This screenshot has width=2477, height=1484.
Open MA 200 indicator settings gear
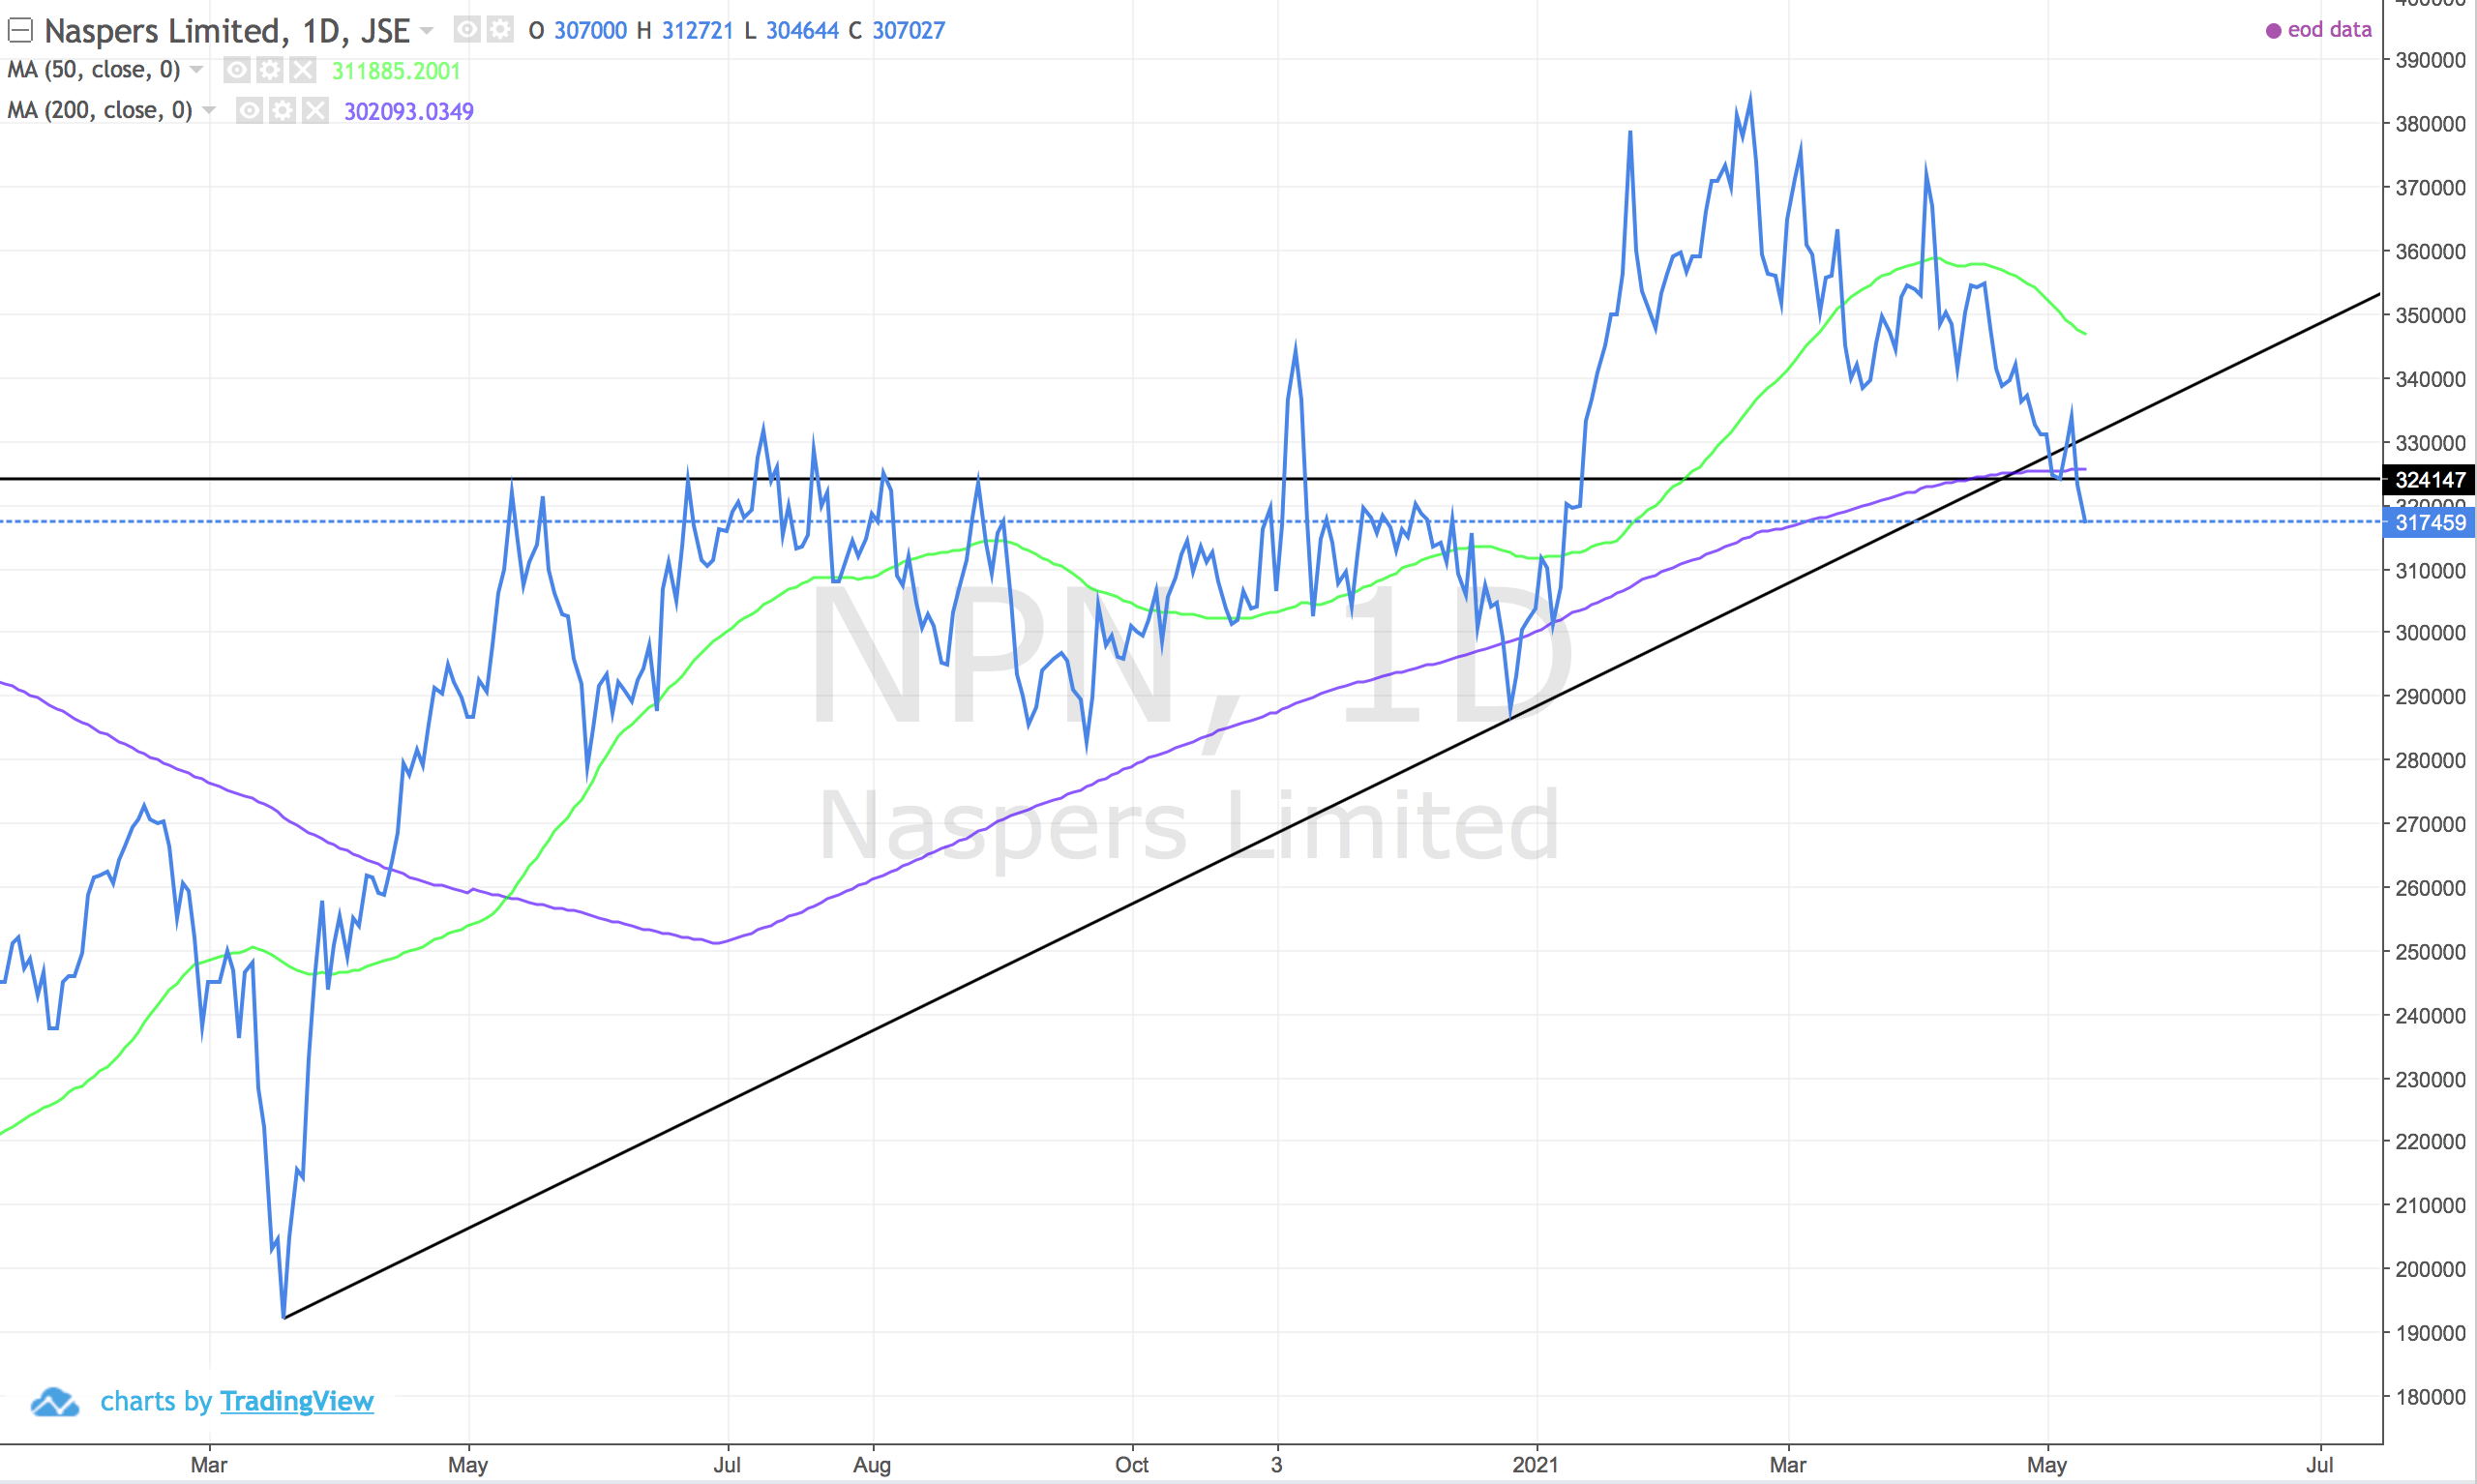pos(283,110)
